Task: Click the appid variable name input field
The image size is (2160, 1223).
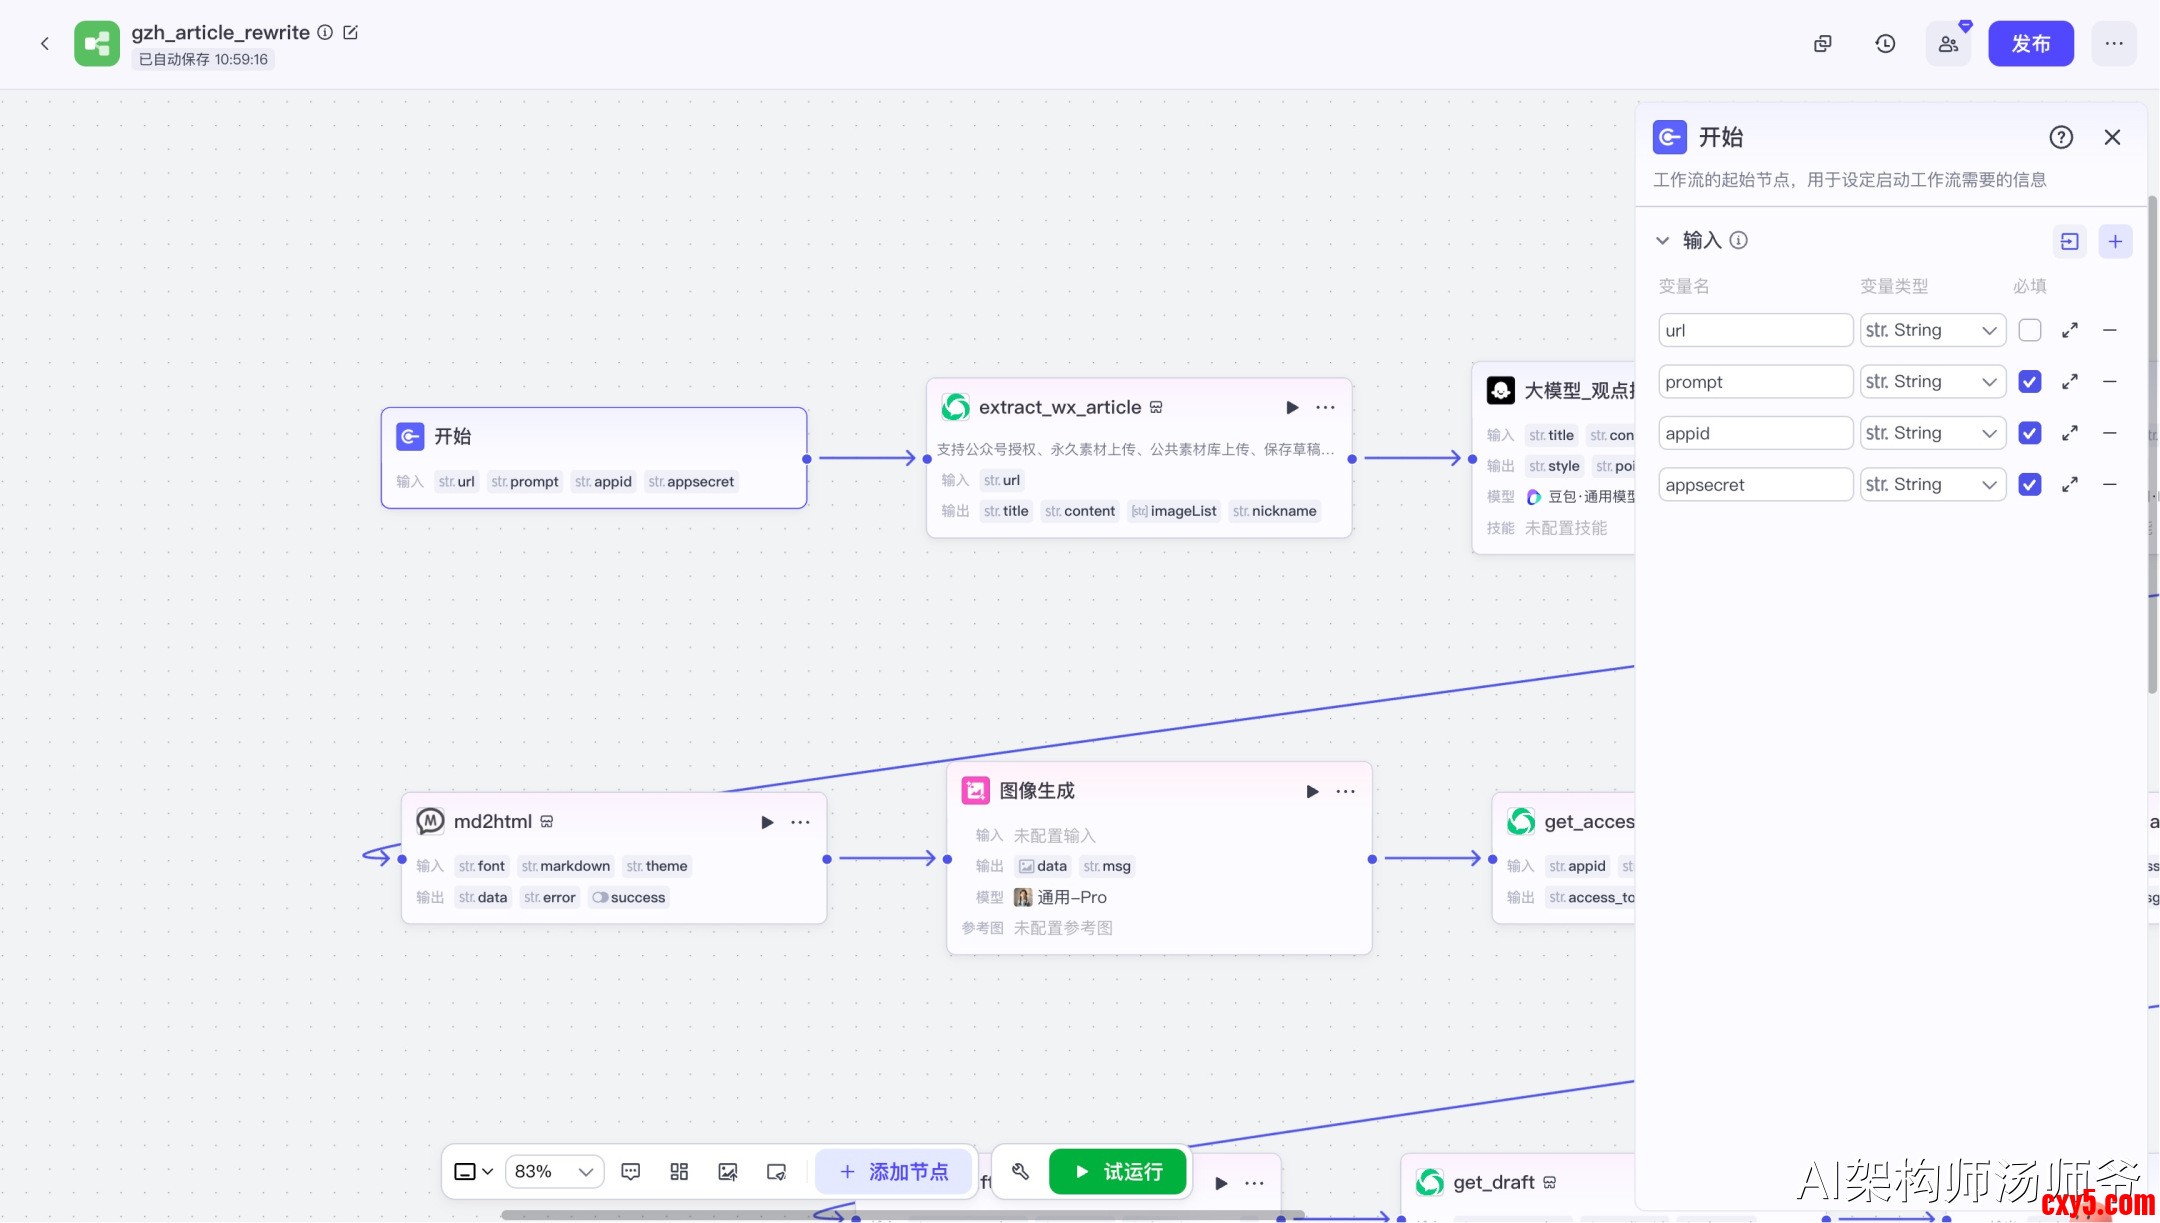Action: 1754,433
